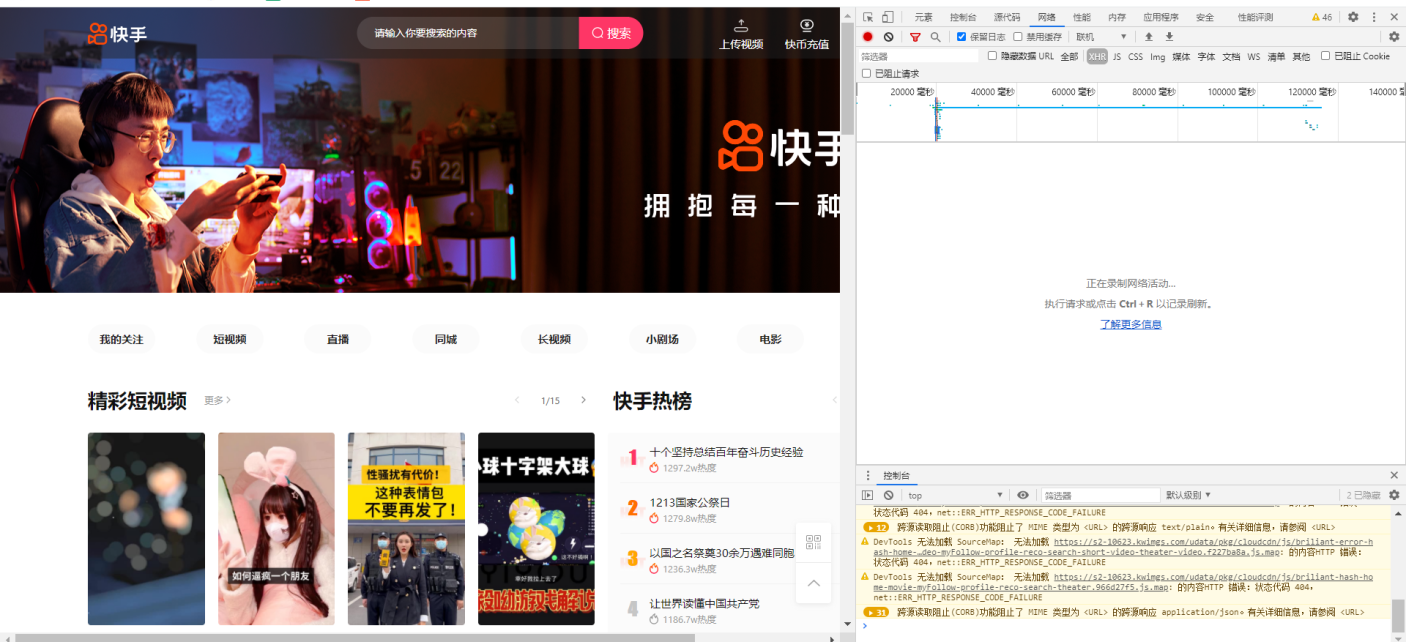The width and height of the screenshot is (1406, 642).
Task: Switch to the 应用程序 (Application) tab
Action: (1161, 17)
